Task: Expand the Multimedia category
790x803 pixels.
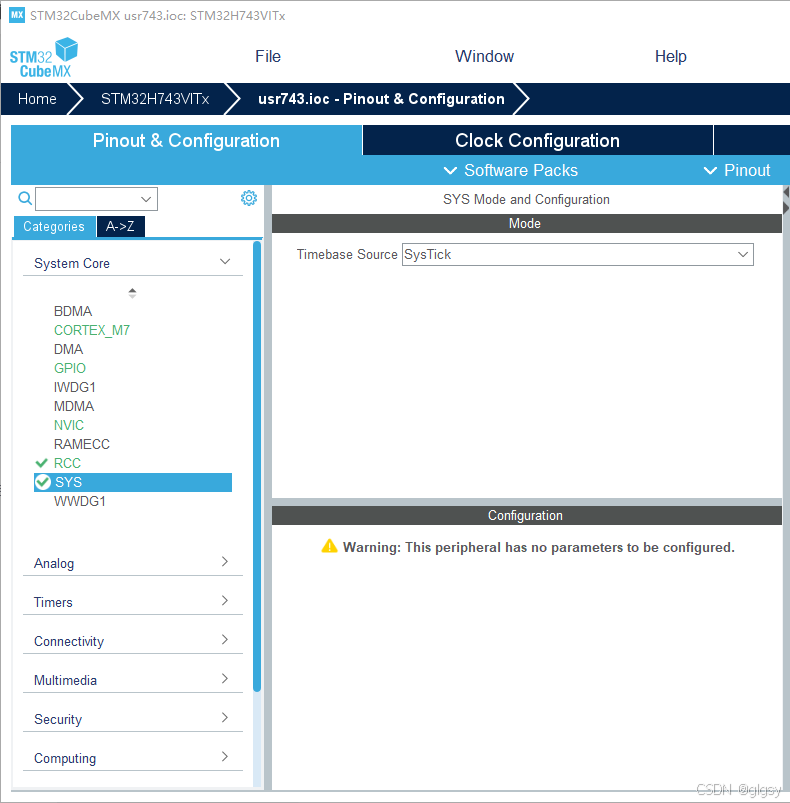Action: [133, 680]
